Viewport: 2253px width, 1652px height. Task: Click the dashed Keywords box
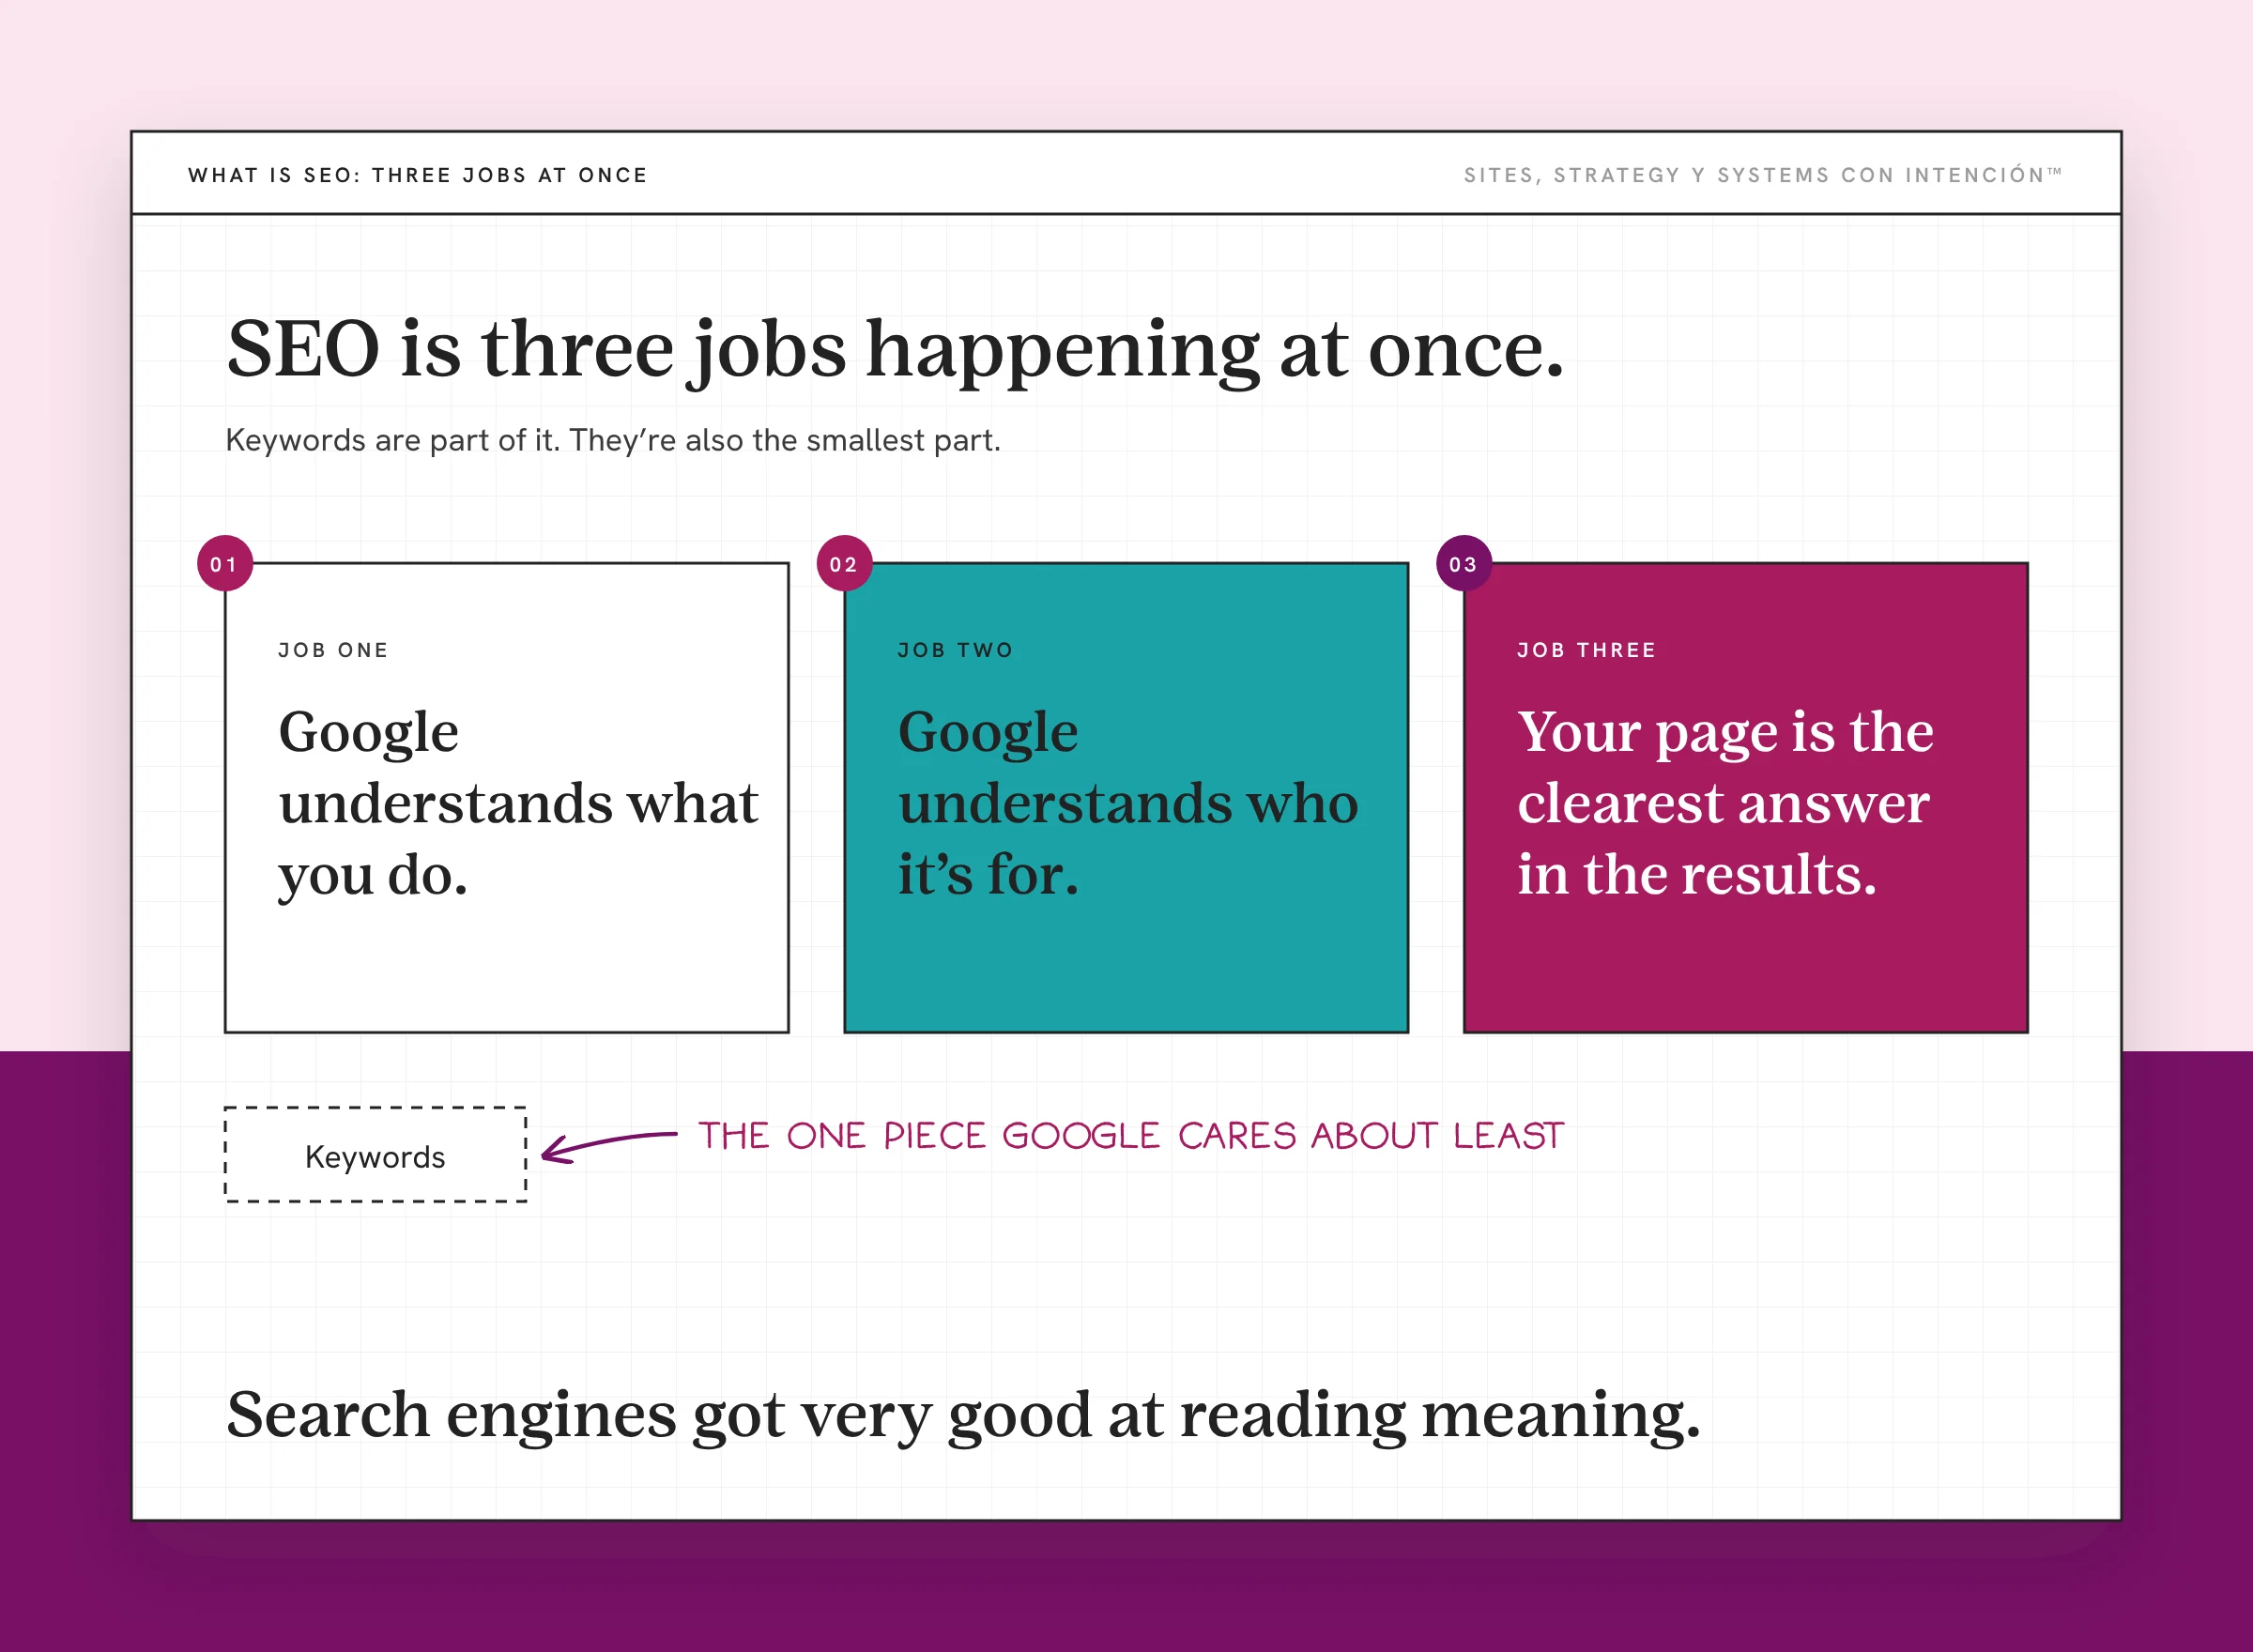click(x=375, y=1155)
